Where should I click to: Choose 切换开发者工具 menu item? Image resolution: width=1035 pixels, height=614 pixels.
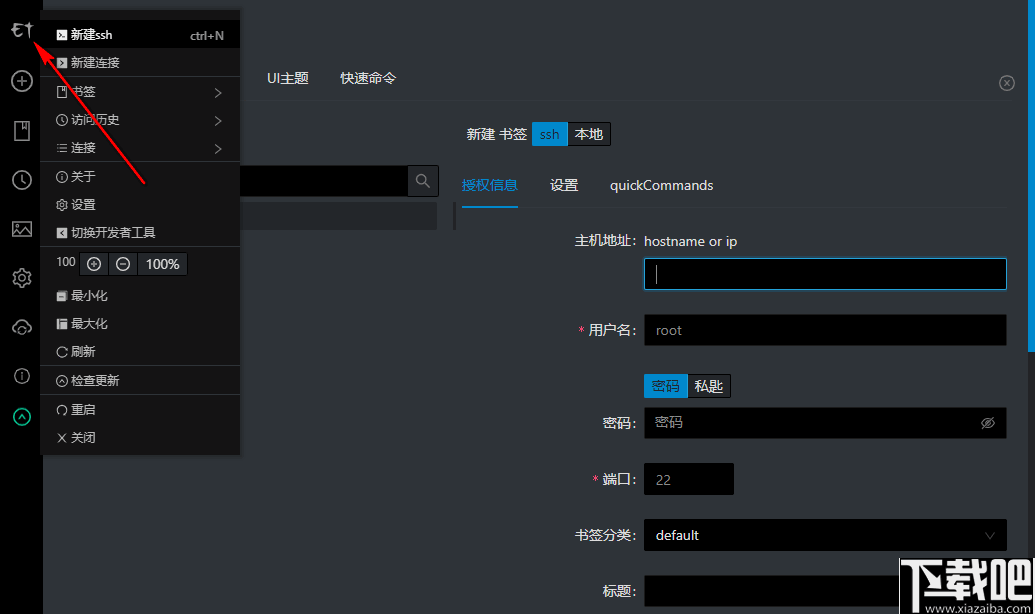pos(140,232)
